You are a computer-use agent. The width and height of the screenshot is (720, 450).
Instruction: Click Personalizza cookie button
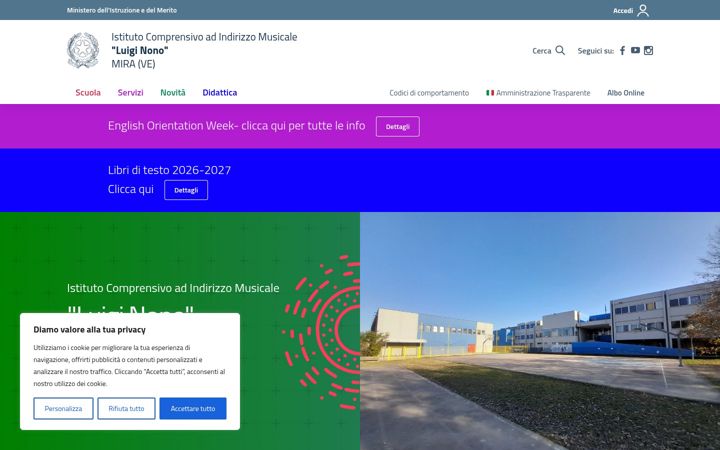[63, 408]
